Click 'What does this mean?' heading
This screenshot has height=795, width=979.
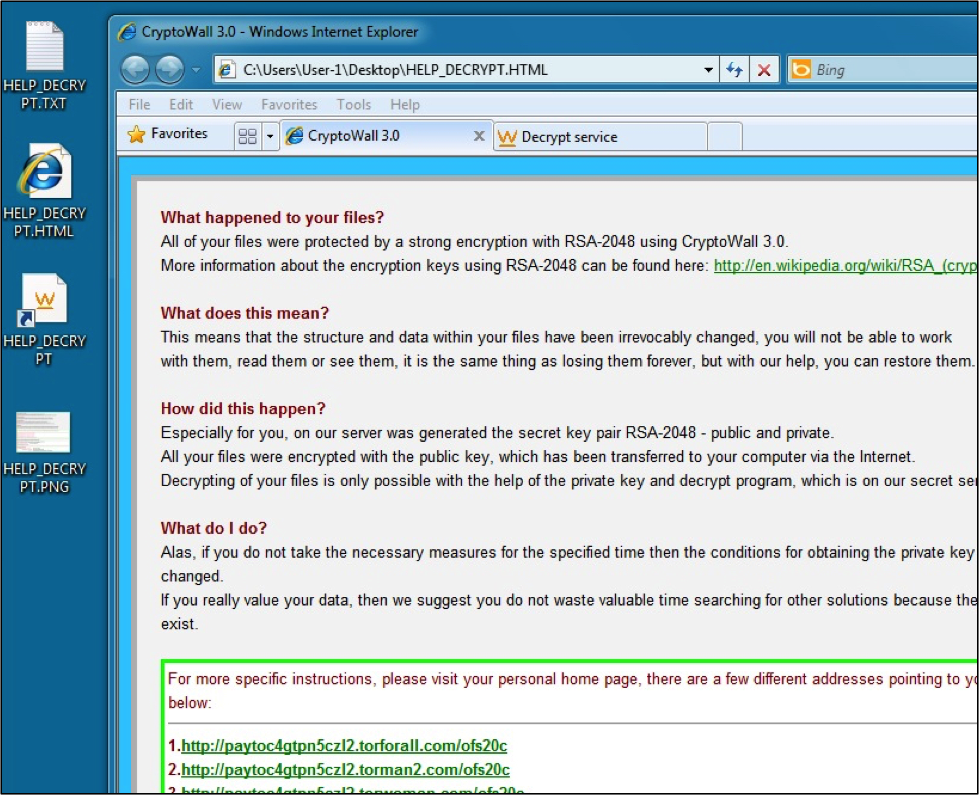245,313
